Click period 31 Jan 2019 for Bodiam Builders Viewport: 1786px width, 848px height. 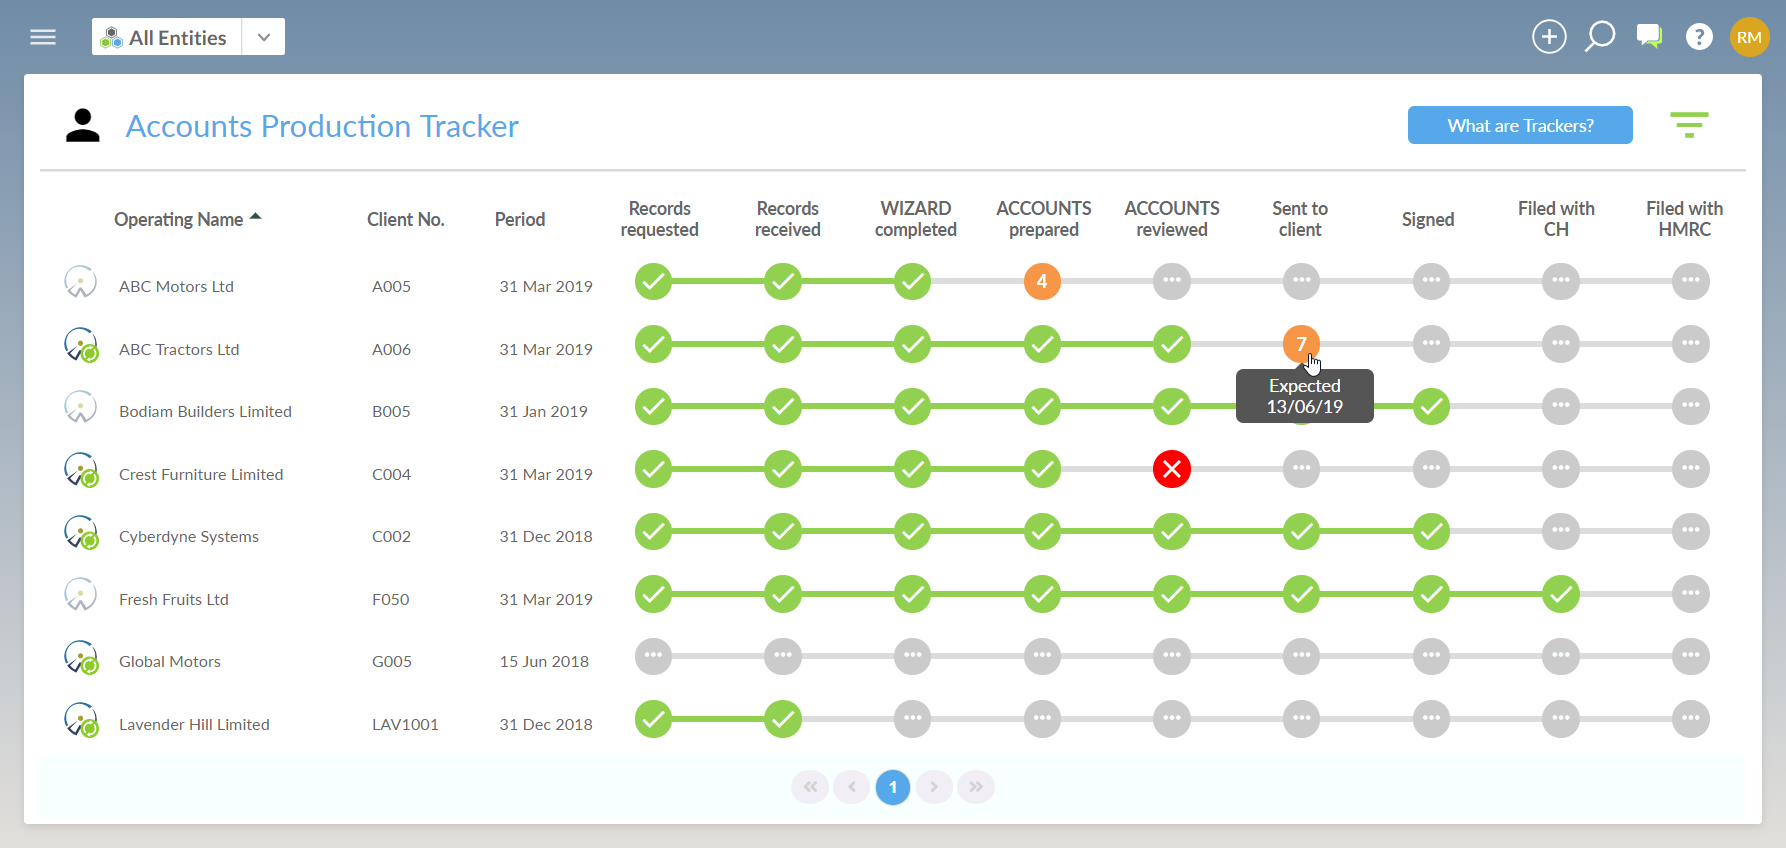tap(544, 411)
